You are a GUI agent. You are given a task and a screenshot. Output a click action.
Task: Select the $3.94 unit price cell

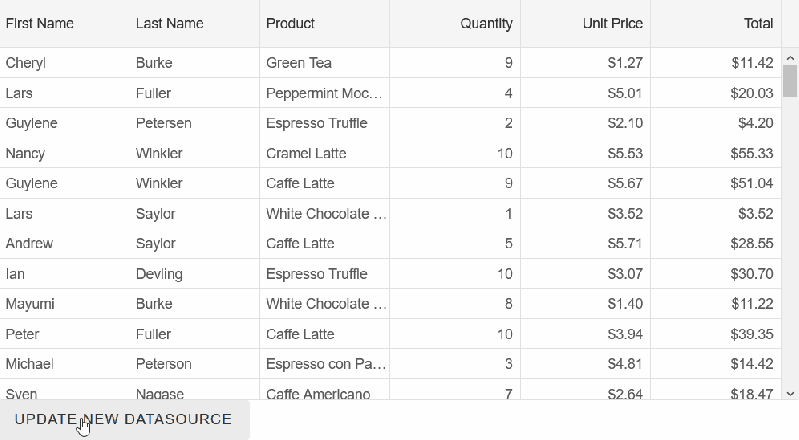point(624,333)
